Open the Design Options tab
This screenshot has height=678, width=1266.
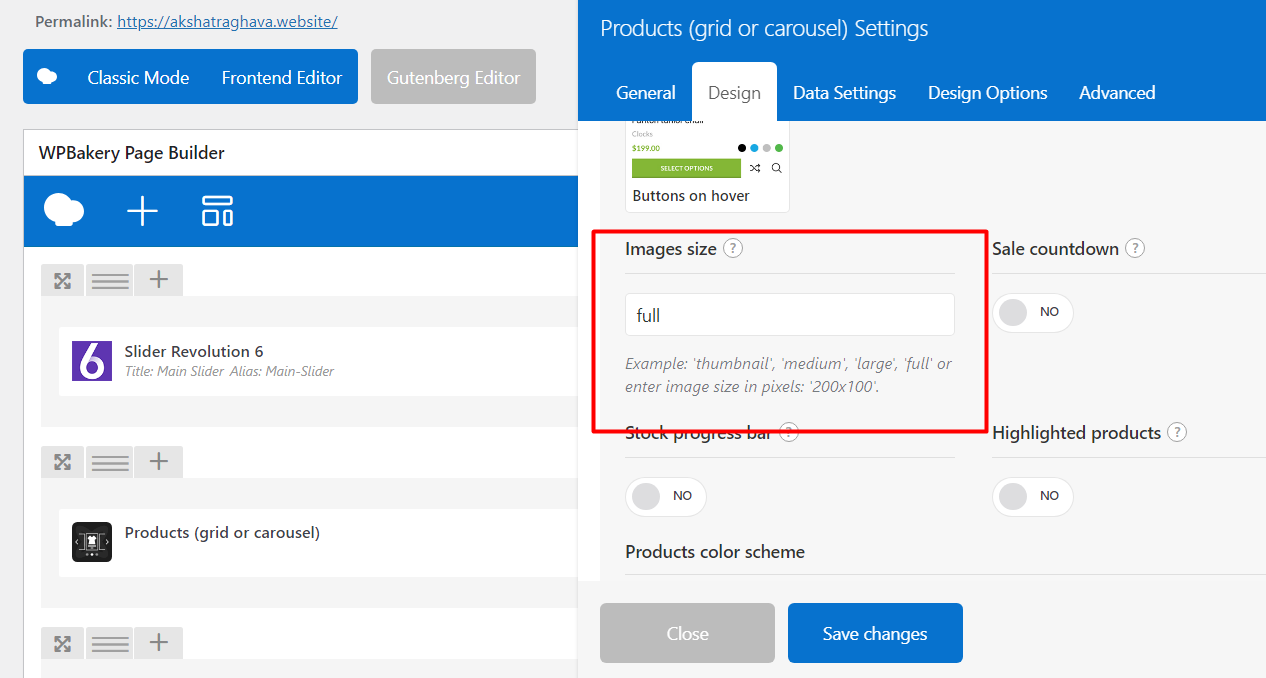point(987,92)
